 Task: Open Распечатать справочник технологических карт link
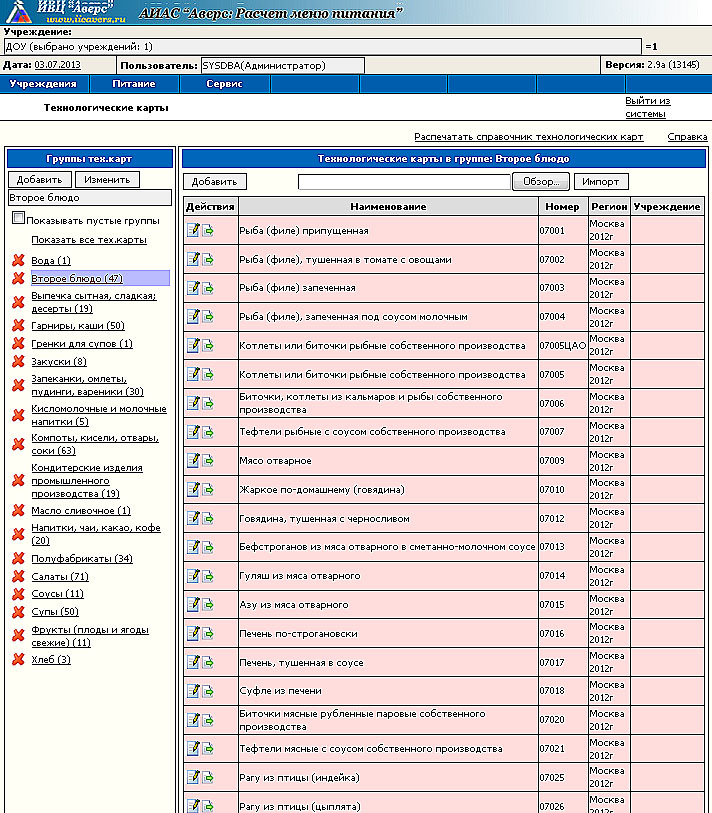pos(528,137)
